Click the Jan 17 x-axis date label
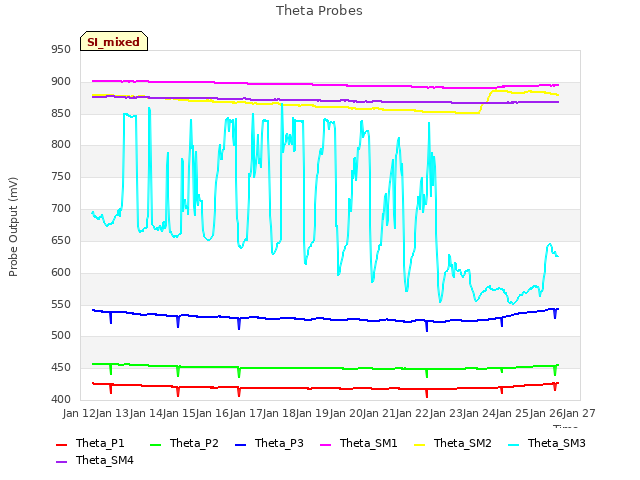The image size is (640, 480). point(246,413)
